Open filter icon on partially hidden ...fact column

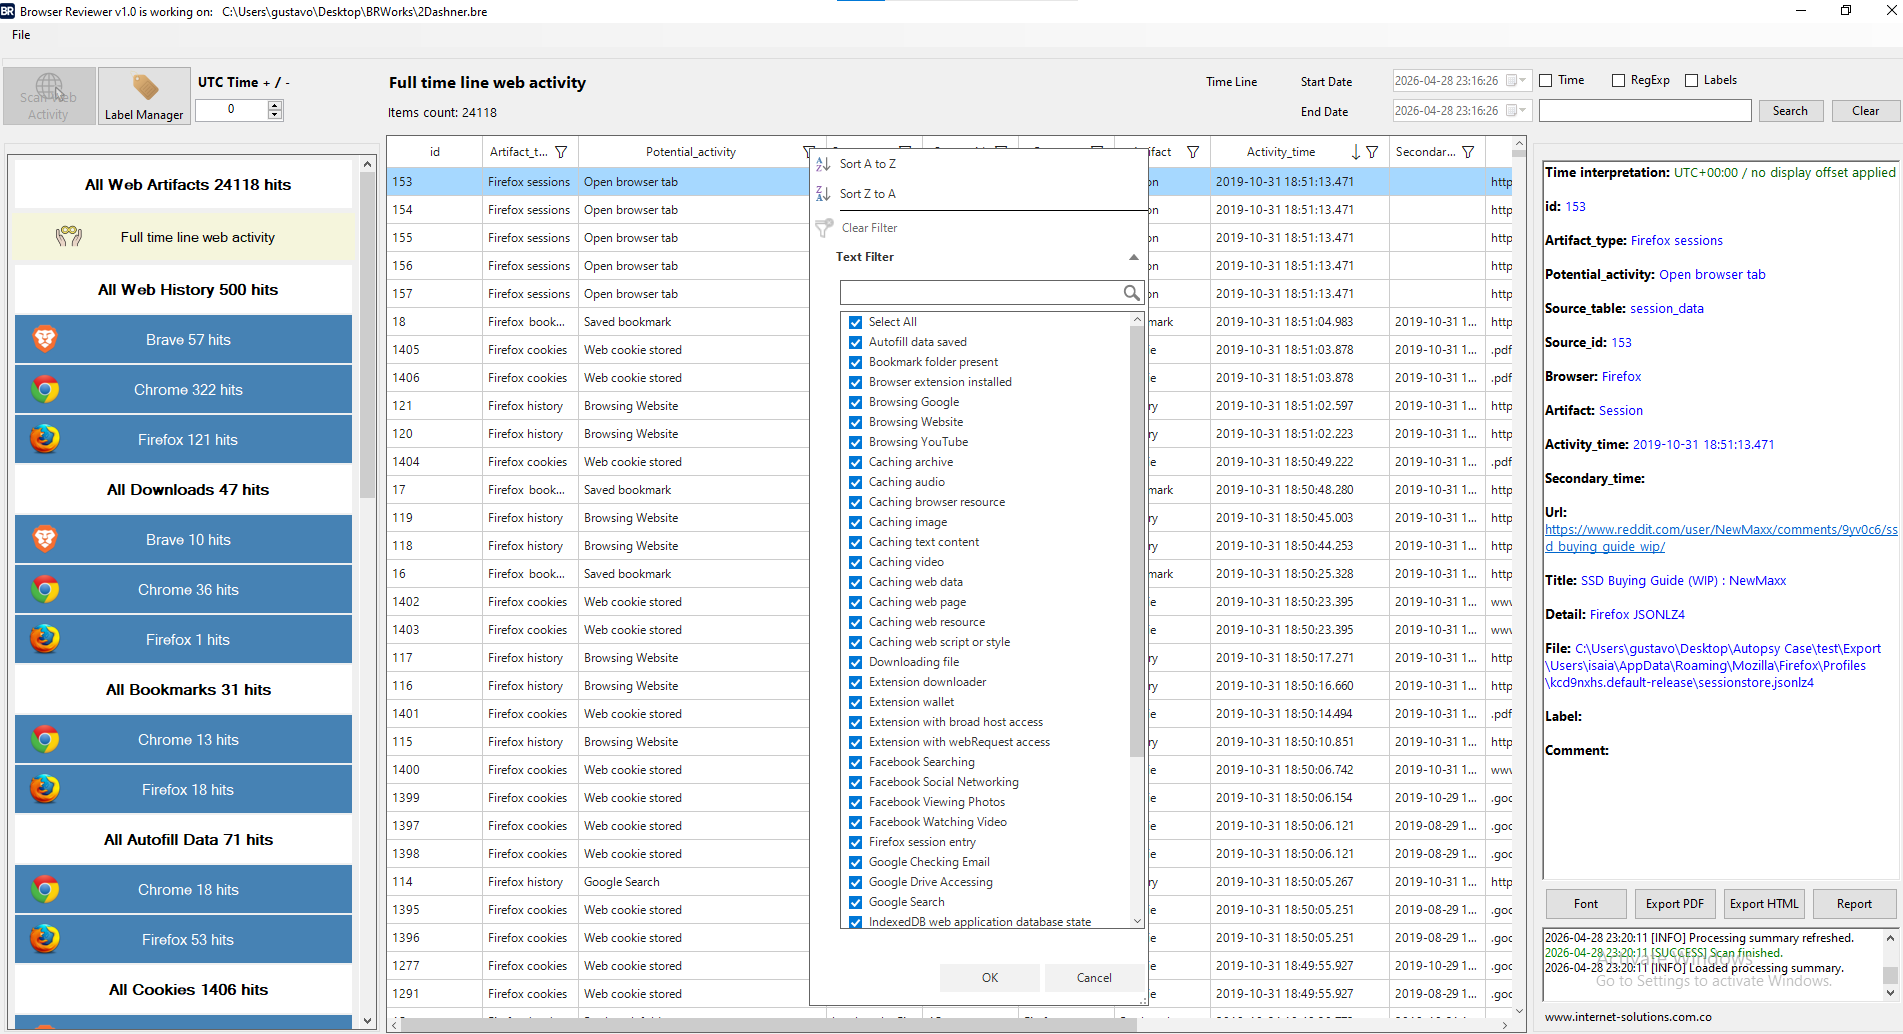(x=1193, y=152)
